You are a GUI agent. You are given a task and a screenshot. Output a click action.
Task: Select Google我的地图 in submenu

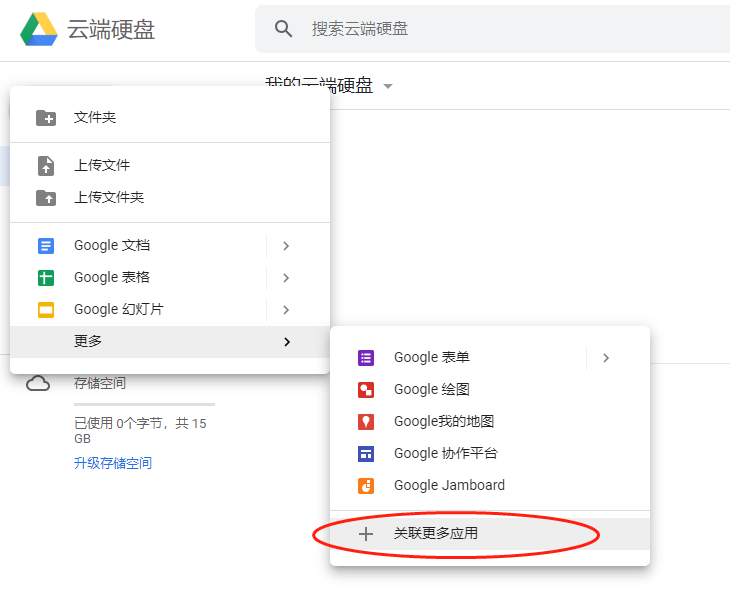490,422
